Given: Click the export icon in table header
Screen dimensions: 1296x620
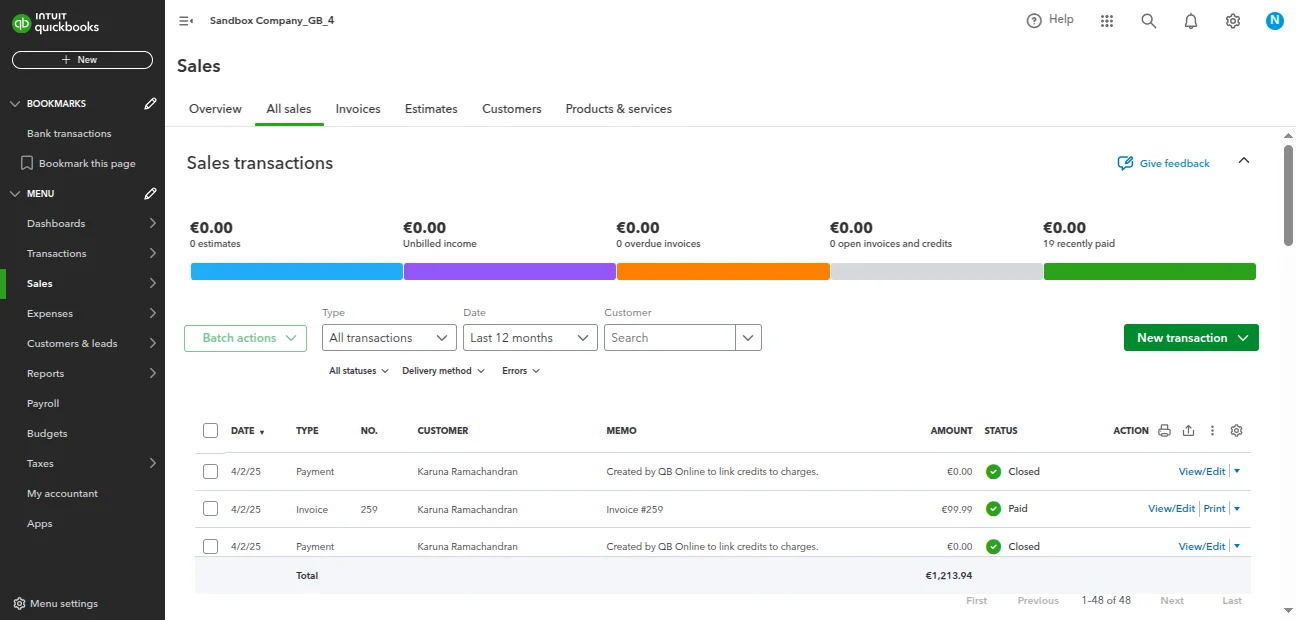Looking at the screenshot, I should pos(1188,431).
